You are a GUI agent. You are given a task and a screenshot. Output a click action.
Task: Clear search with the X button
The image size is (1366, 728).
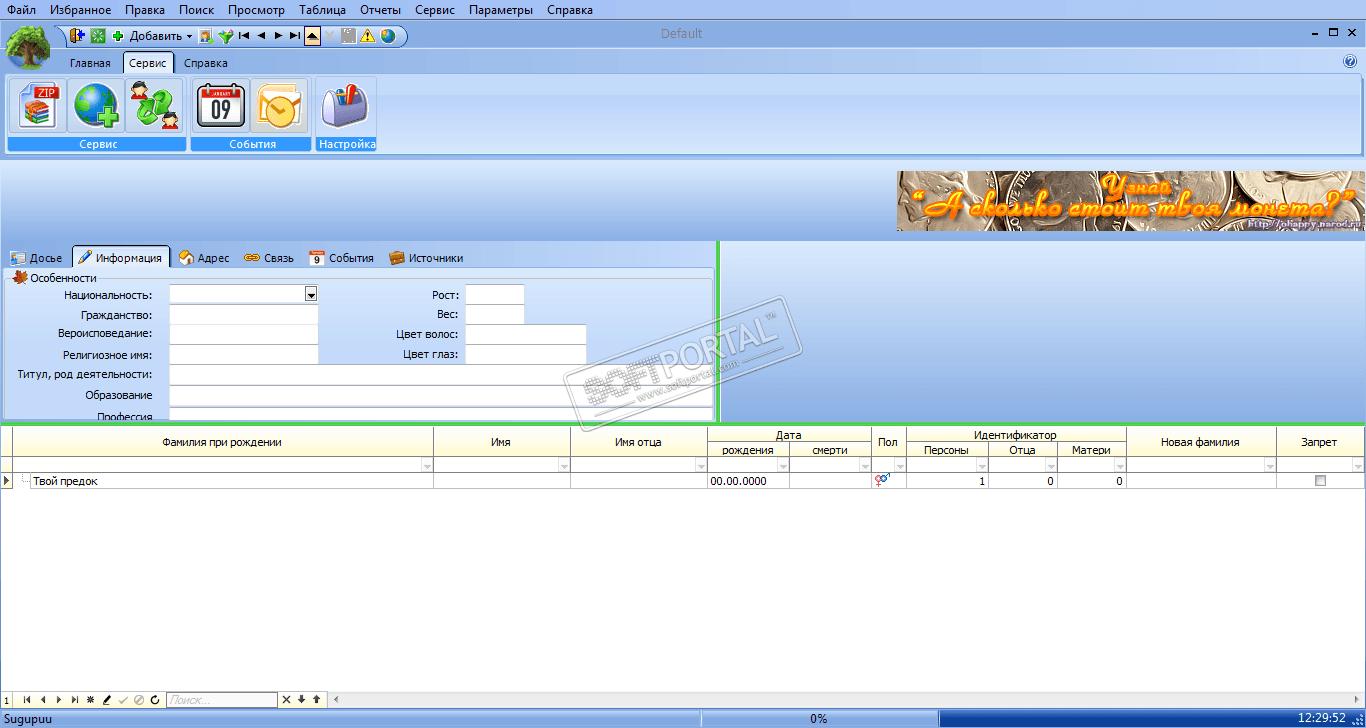285,700
